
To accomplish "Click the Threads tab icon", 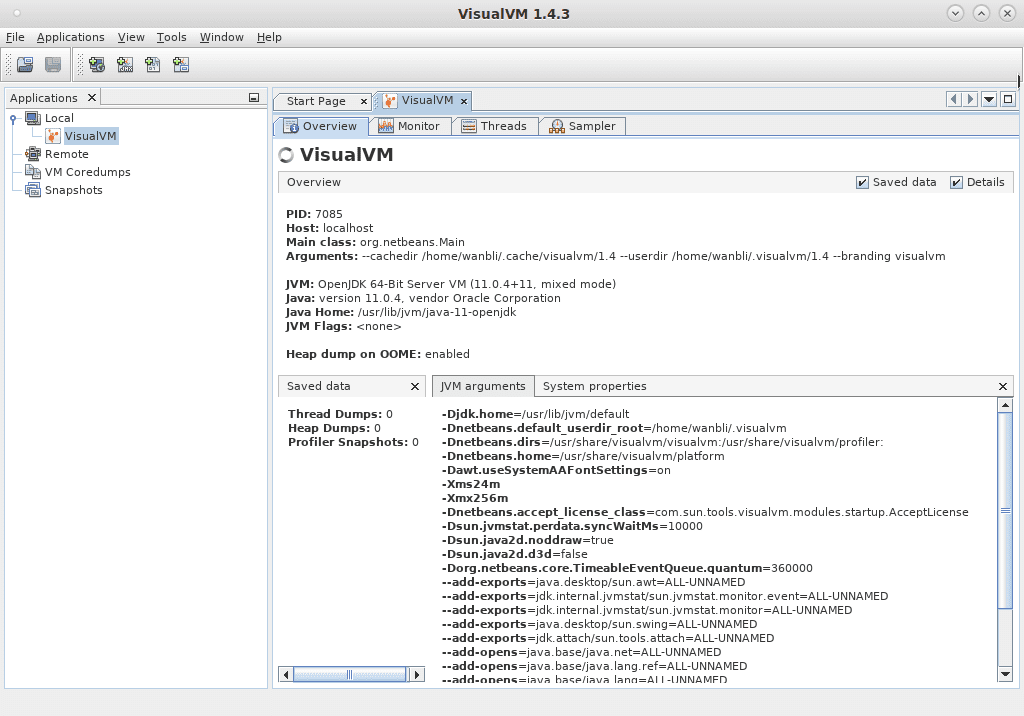I will pyautogui.click(x=469, y=126).
